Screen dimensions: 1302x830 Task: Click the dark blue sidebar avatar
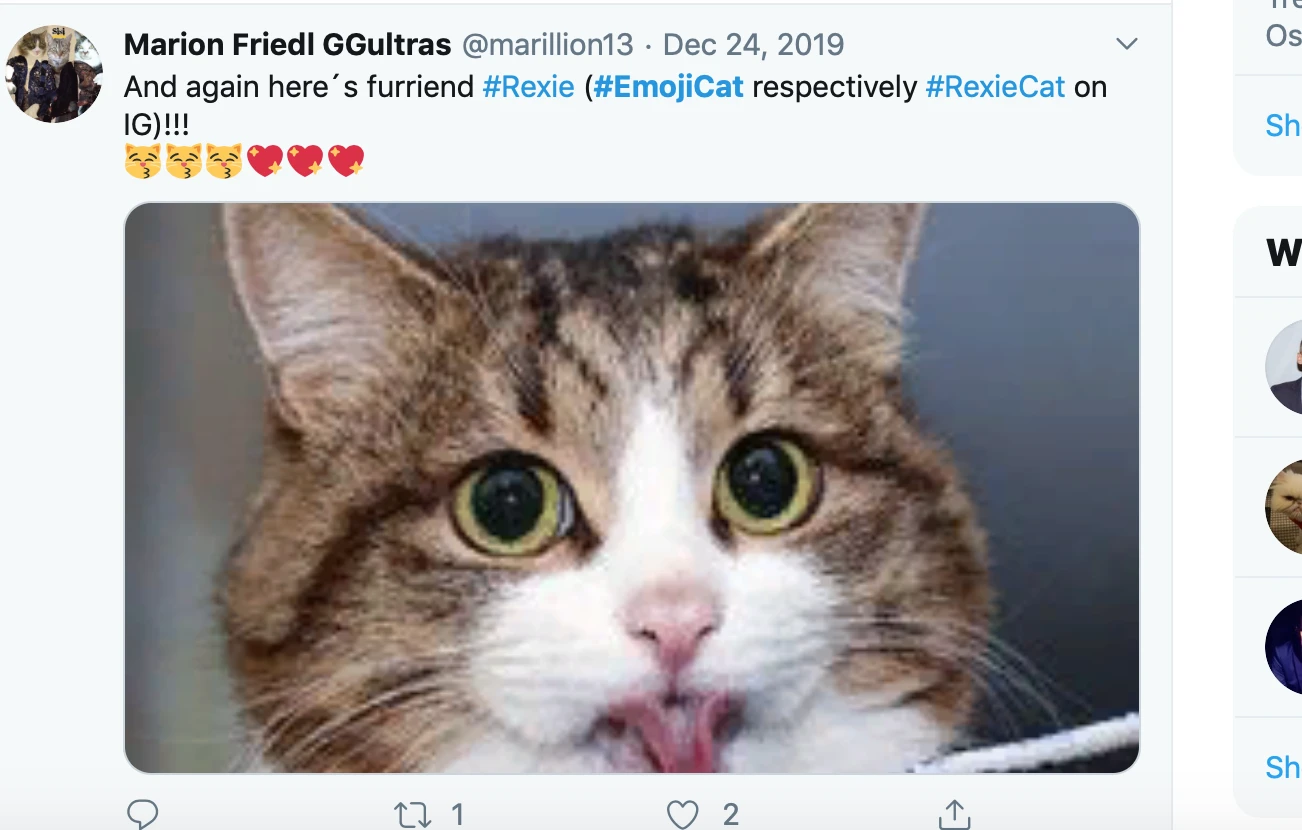click(x=1287, y=646)
